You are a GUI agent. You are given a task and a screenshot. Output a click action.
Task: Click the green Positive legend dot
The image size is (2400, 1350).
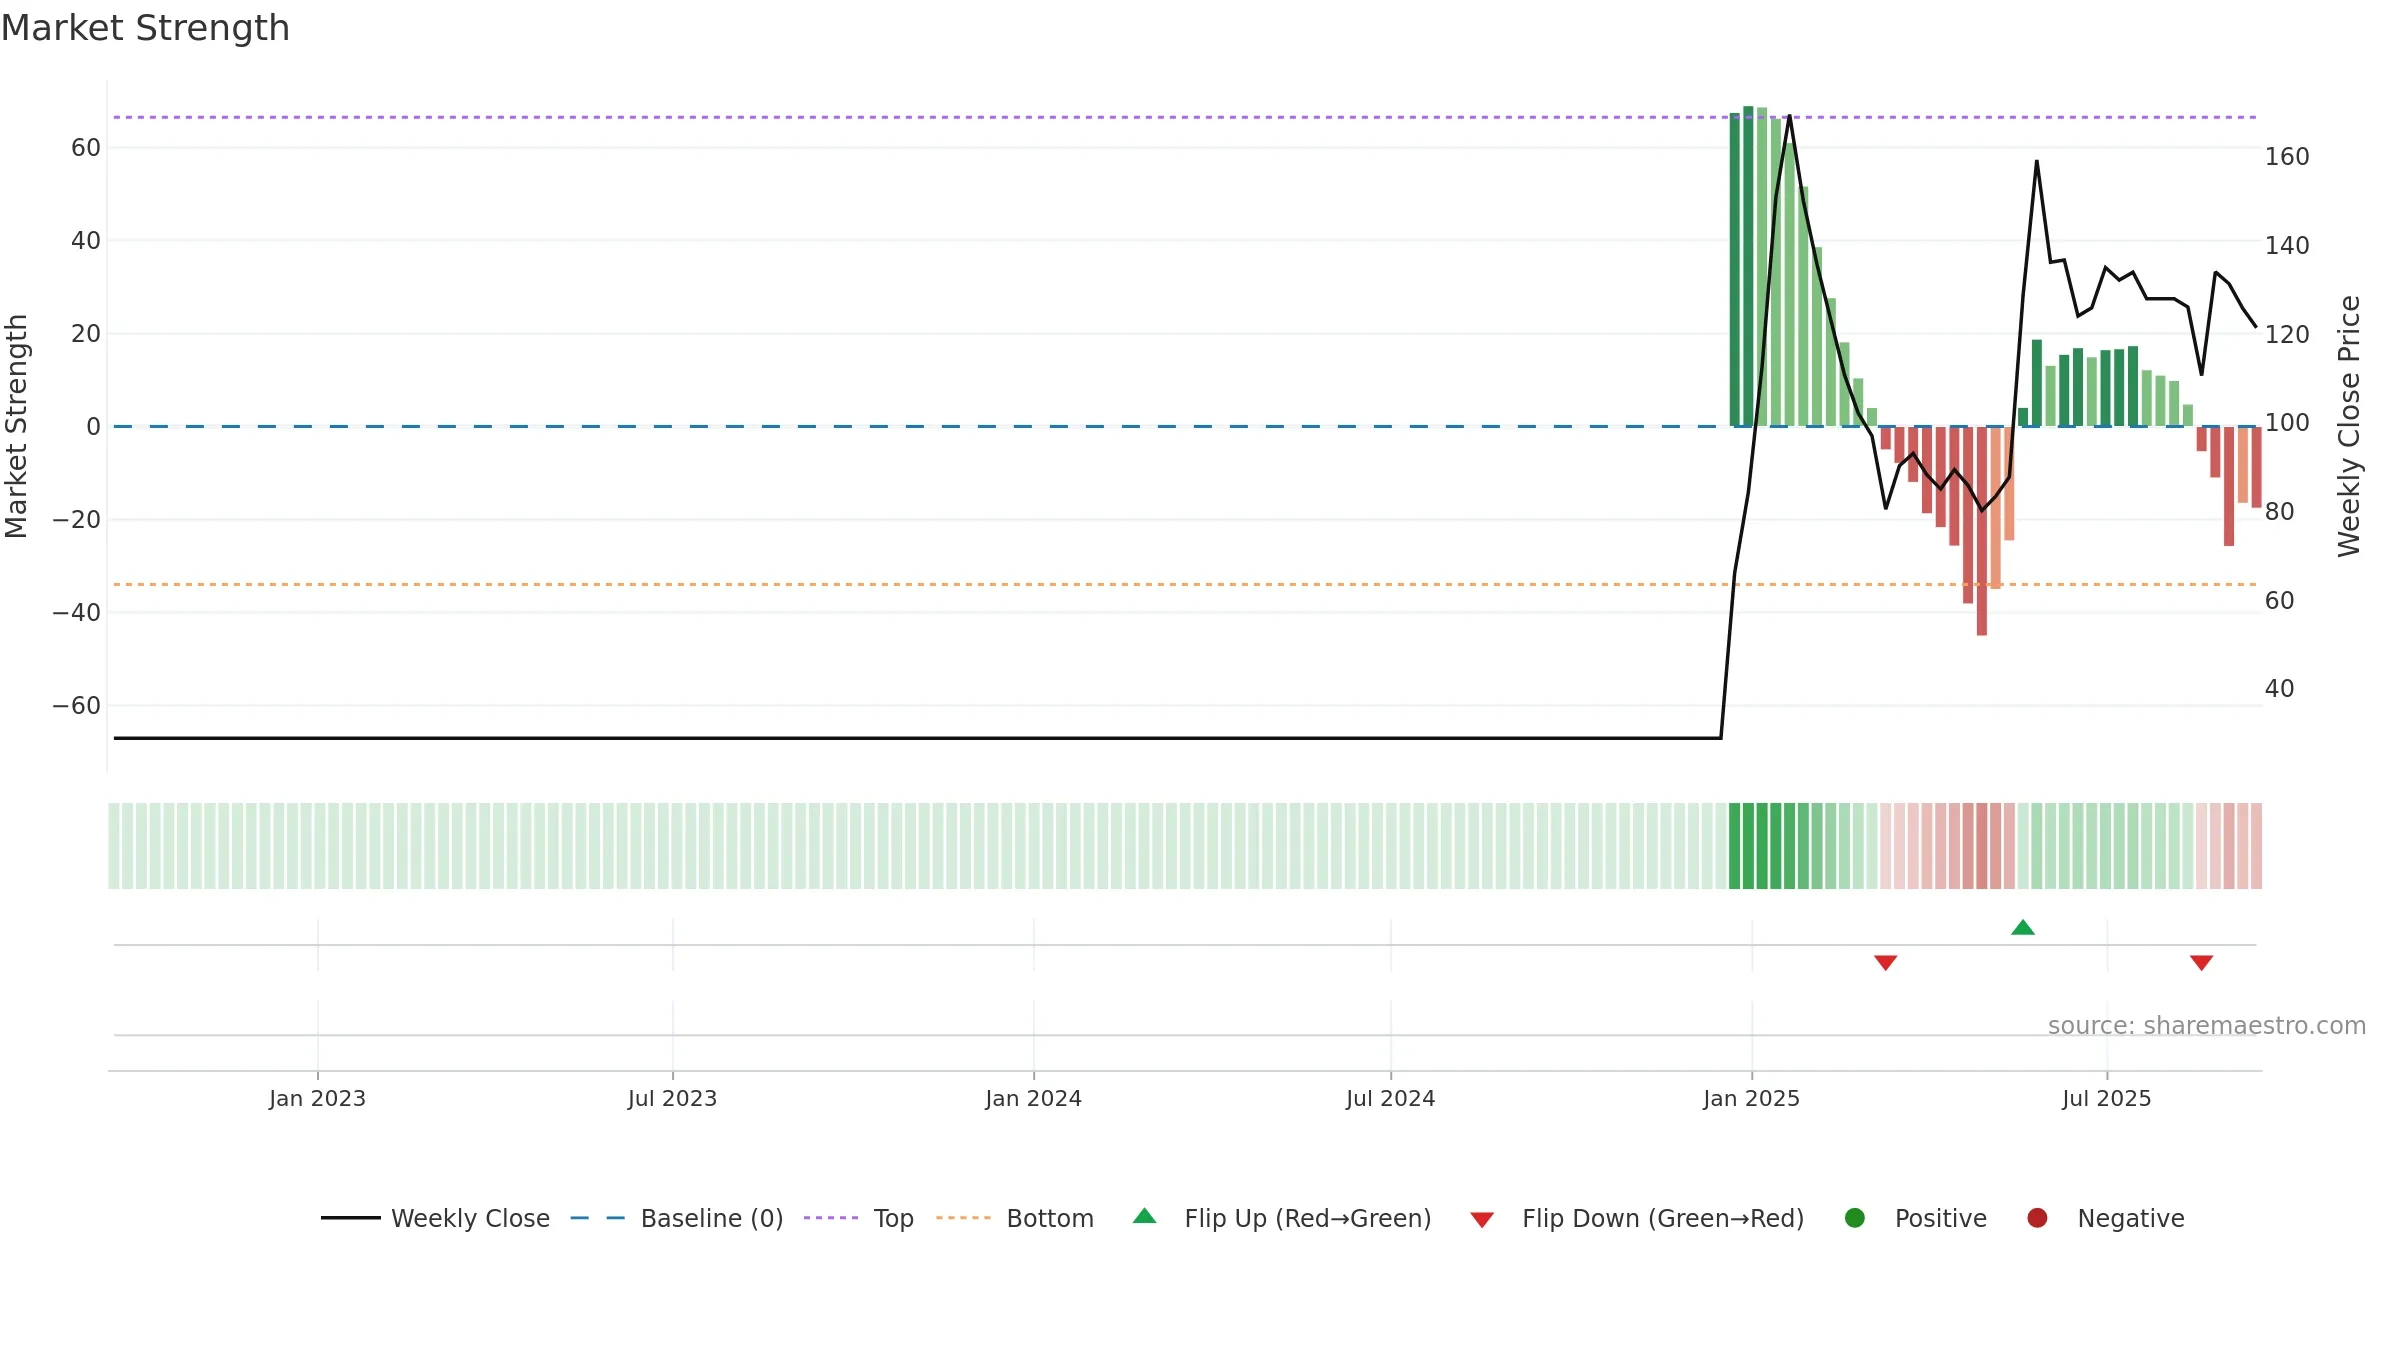pyautogui.click(x=1855, y=1218)
